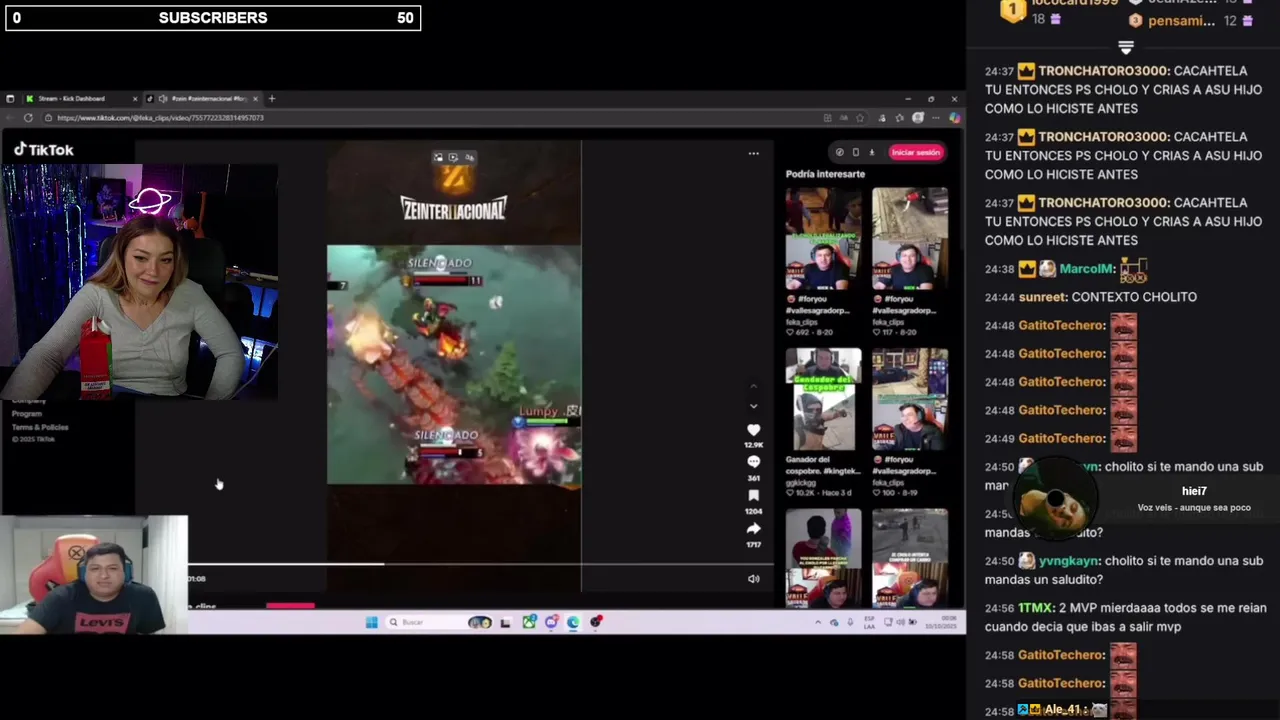Click the browser back arrow
The width and height of the screenshot is (1280, 720).
(x=10, y=118)
